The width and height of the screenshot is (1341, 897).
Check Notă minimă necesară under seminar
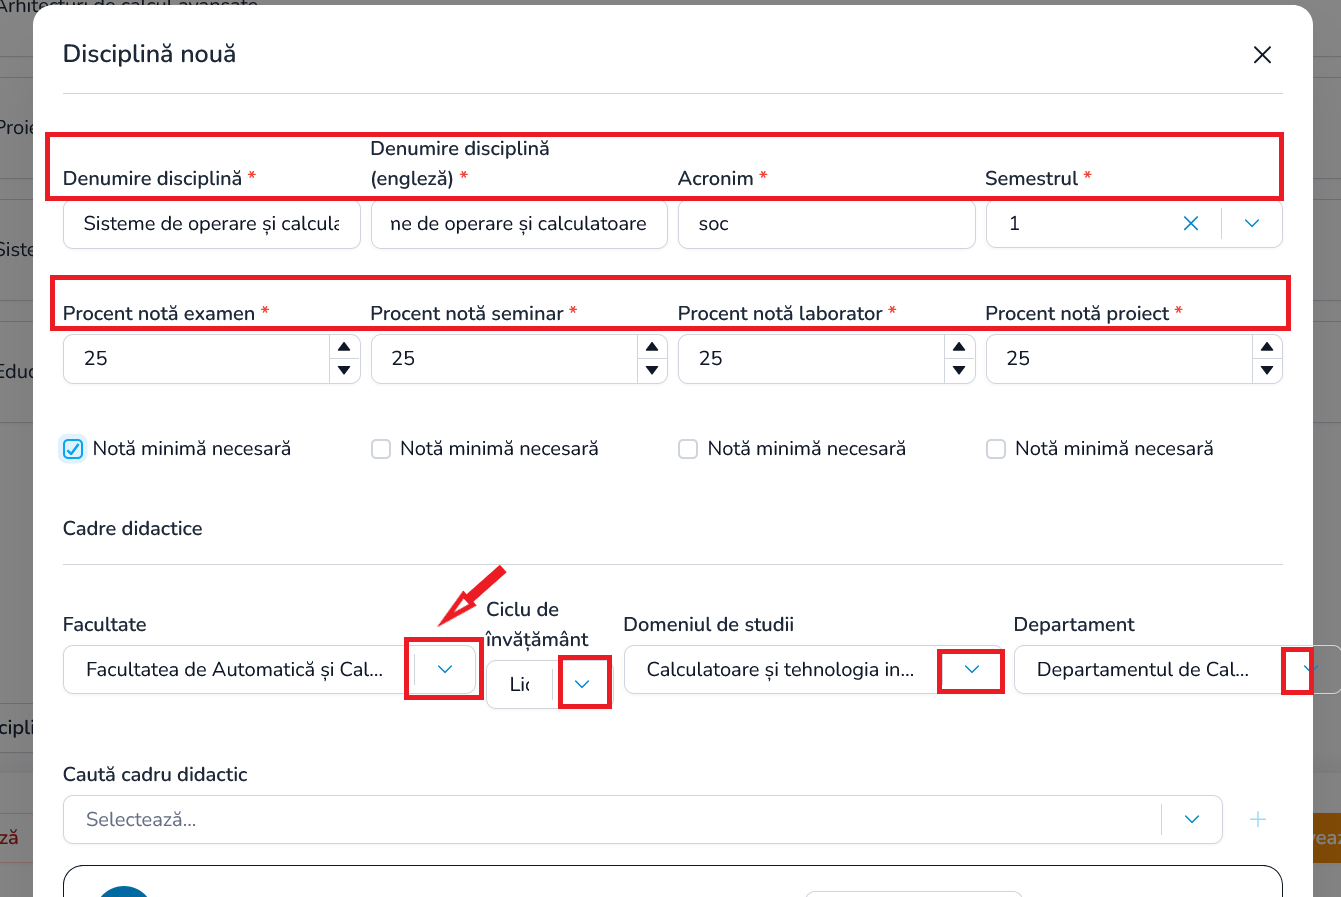(x=381, y=449)
